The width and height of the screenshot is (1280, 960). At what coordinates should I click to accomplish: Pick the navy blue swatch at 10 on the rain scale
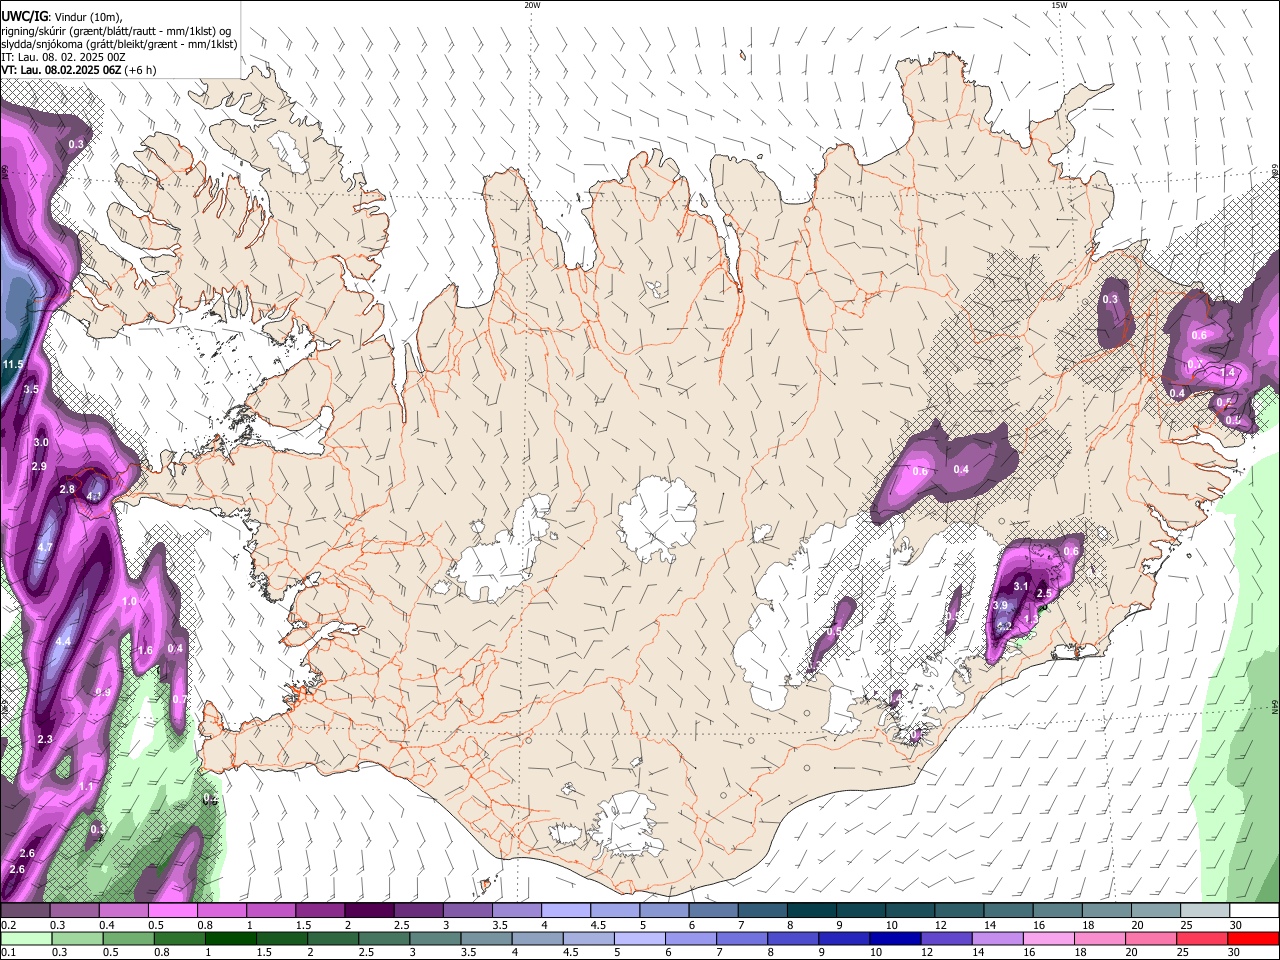[x=896, y=938]
